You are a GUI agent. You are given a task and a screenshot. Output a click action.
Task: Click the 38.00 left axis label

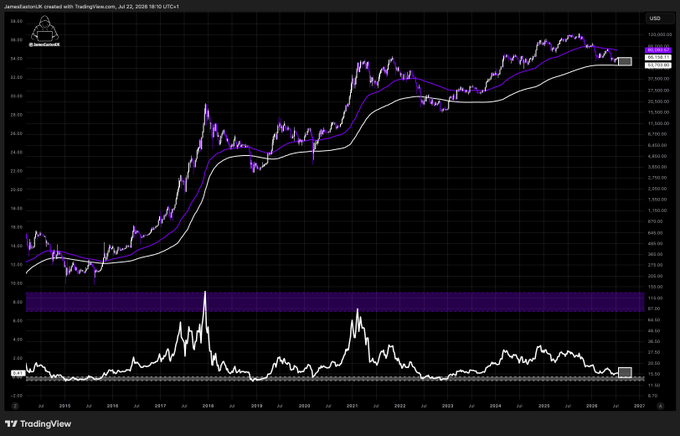point(16,21)
